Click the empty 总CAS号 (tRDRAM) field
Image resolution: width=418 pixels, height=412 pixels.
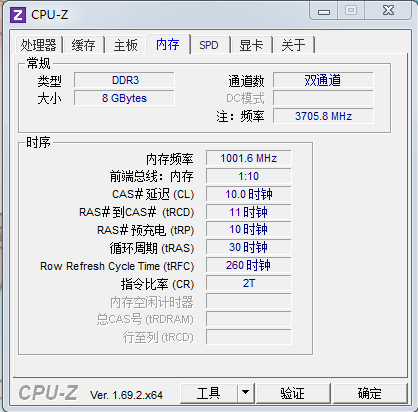[249, 319]
